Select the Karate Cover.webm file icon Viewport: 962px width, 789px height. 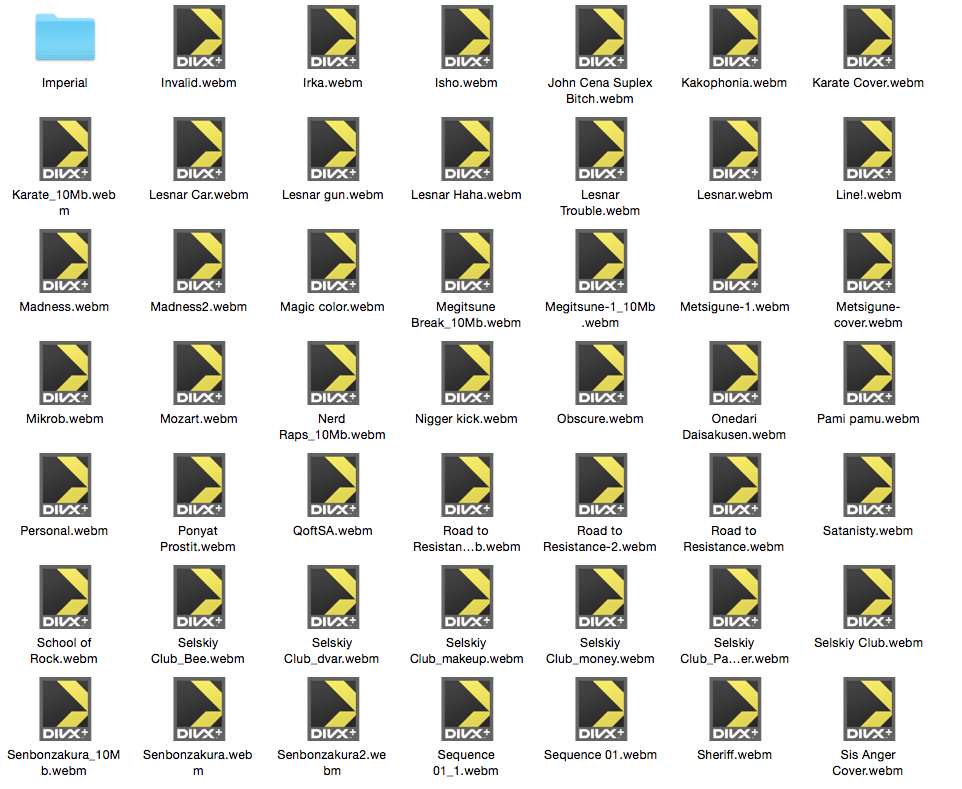coord(869,37)
